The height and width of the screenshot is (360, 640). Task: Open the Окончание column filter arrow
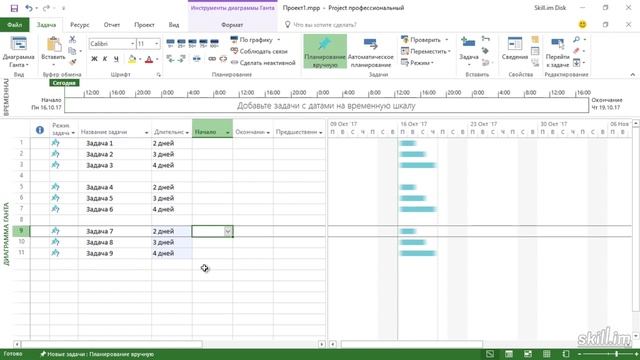268,133
